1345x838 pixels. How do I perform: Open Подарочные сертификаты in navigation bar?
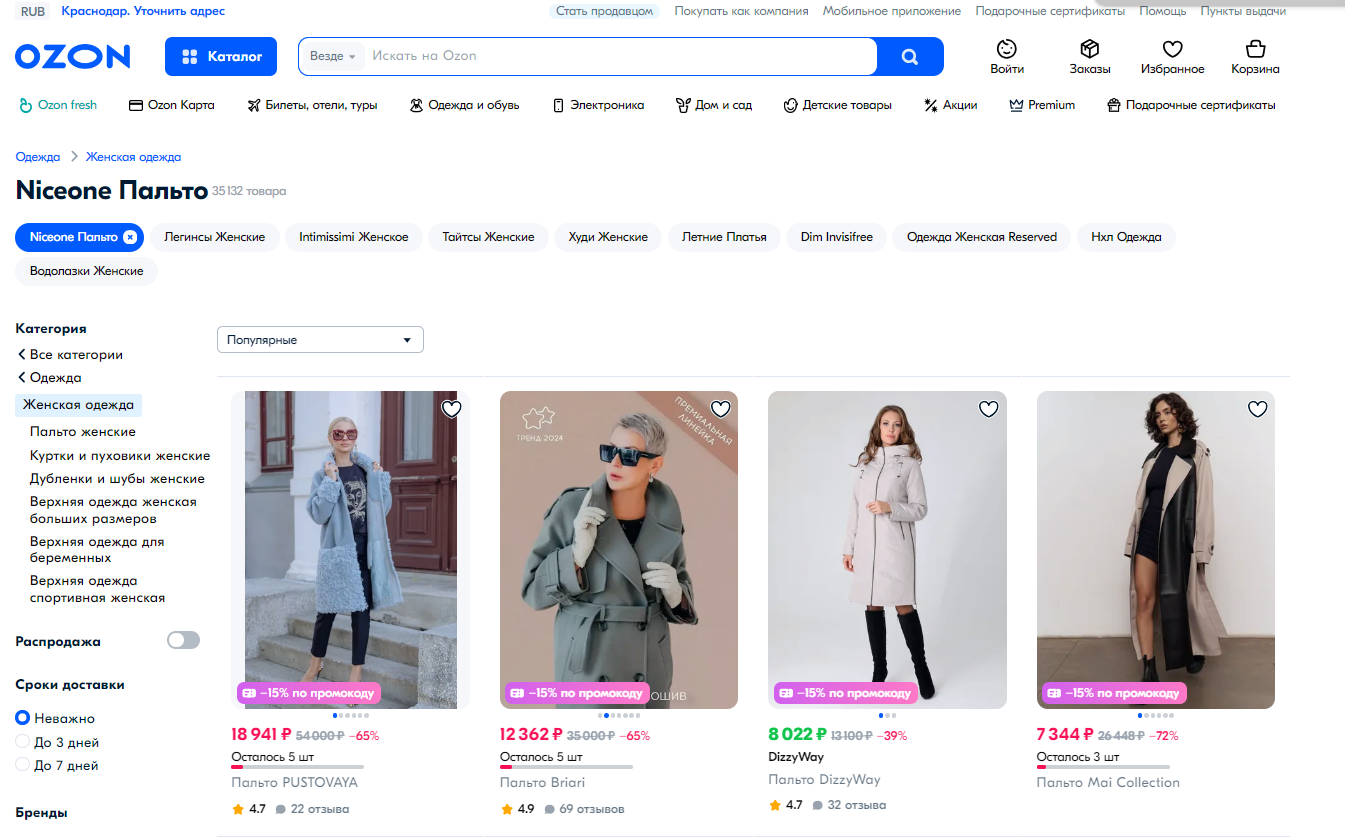tap(1191, 105)
